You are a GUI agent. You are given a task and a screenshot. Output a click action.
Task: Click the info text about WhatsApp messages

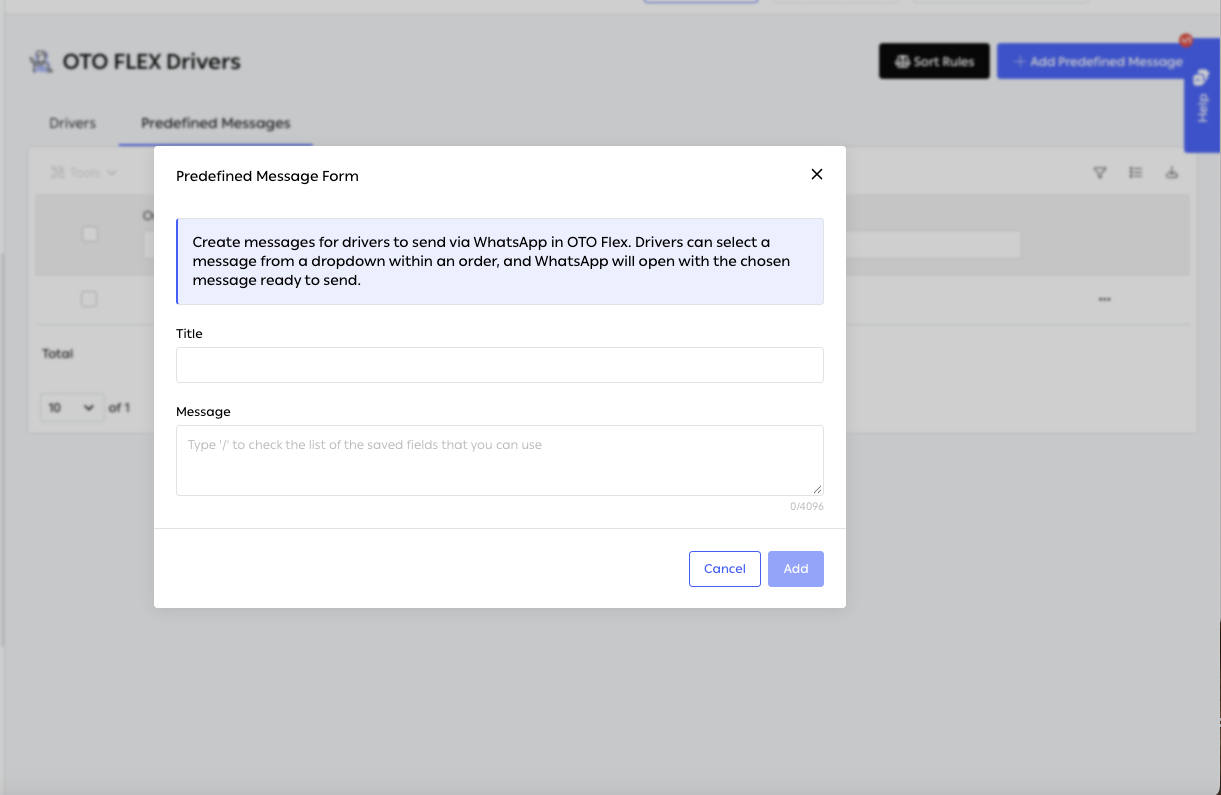pyautogui.click(x=491, y=261)
